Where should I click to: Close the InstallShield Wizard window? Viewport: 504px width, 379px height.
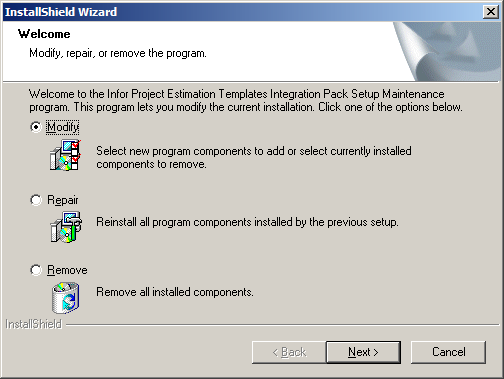pos(491,12)
